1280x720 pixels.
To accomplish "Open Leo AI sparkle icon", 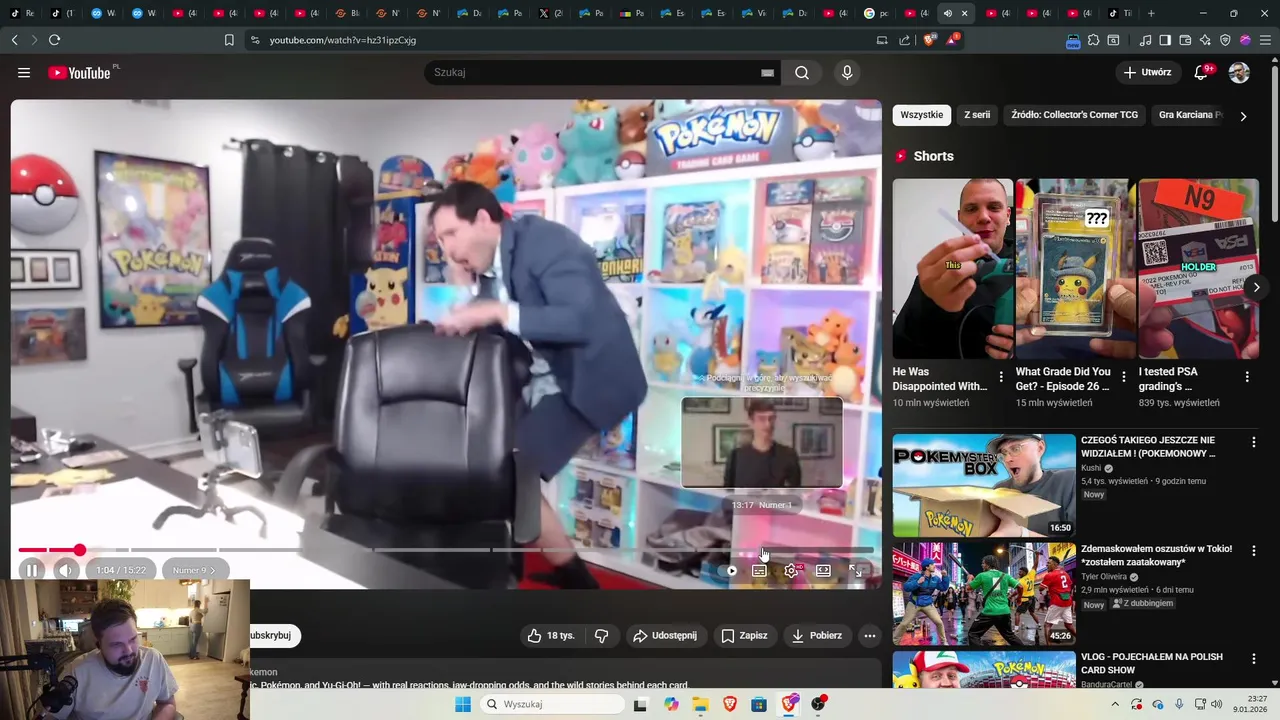I will pyautogui.click(x=1205, y=40).
